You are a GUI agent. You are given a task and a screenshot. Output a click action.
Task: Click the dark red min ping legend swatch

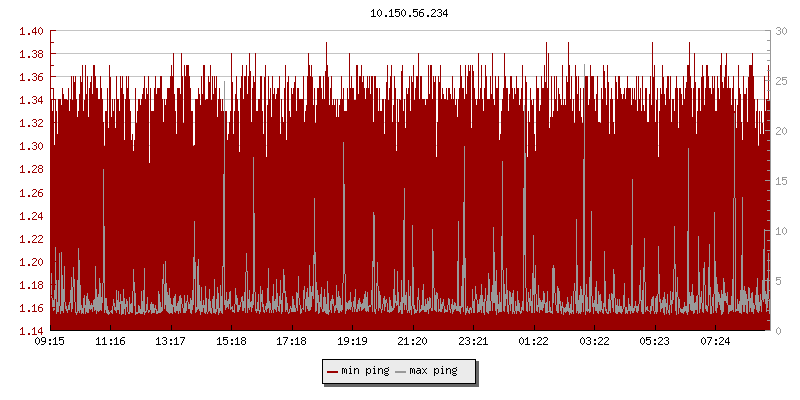332,371
